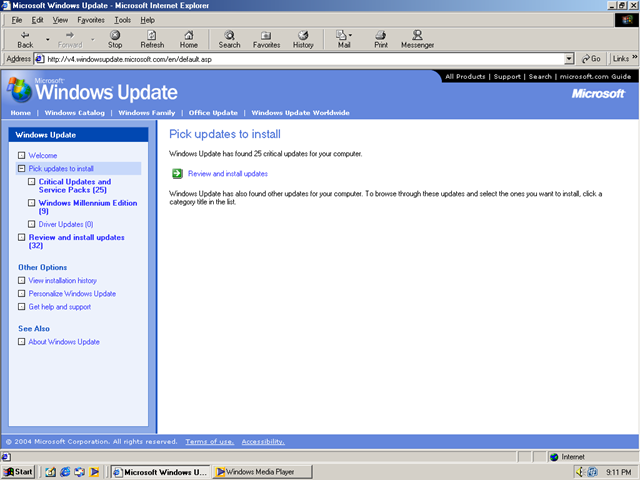Viewport: 640px width, 480px height.
Task: Collapse the Pick updates to install node
Action: click(22, 168)
